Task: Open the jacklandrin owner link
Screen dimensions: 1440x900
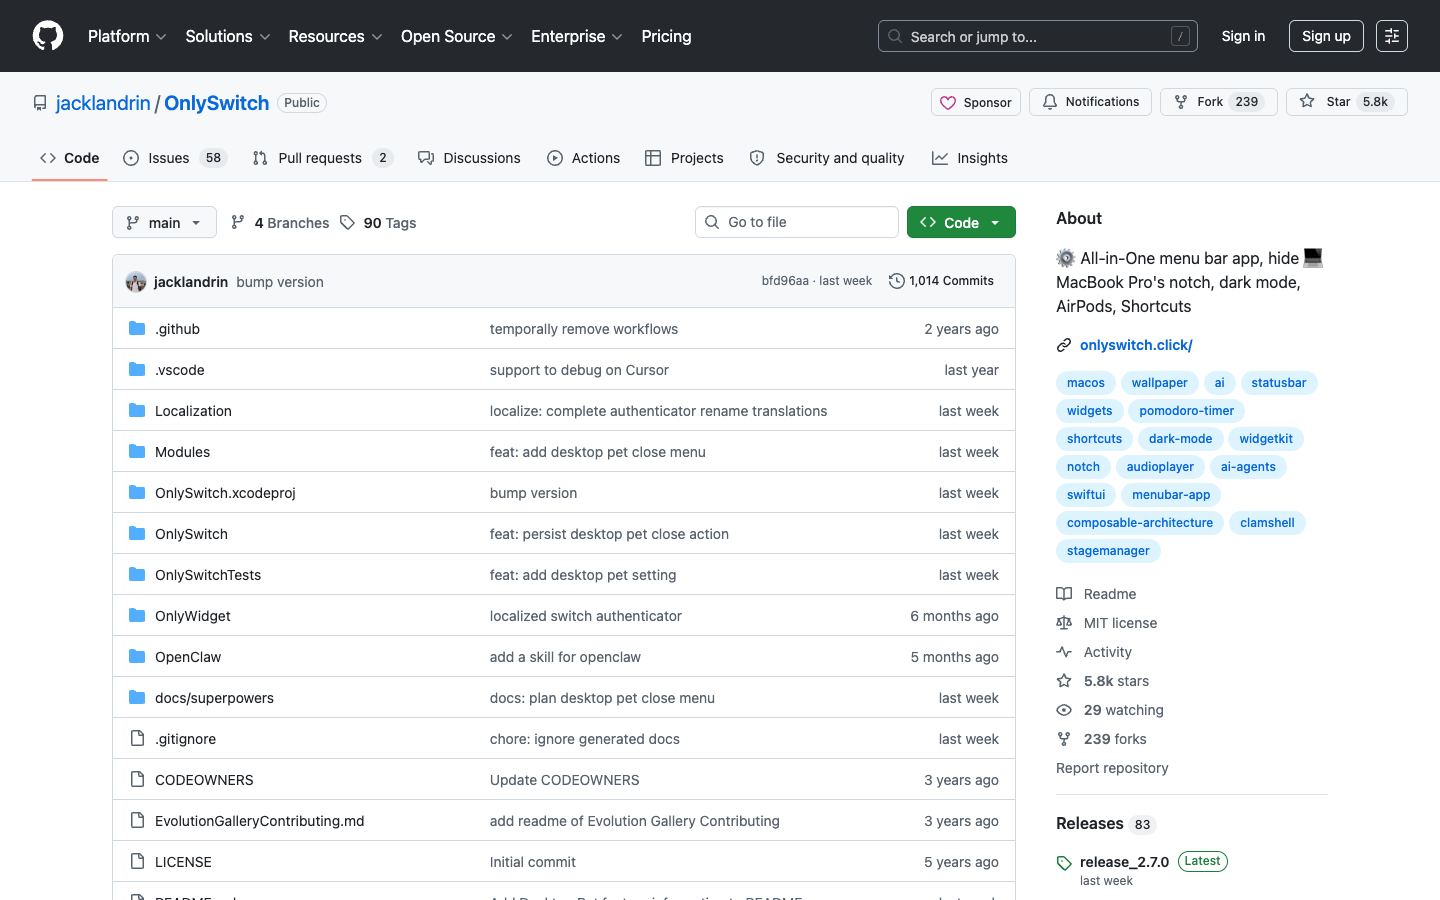Action: pyautogui.click(x=103, y=103)
